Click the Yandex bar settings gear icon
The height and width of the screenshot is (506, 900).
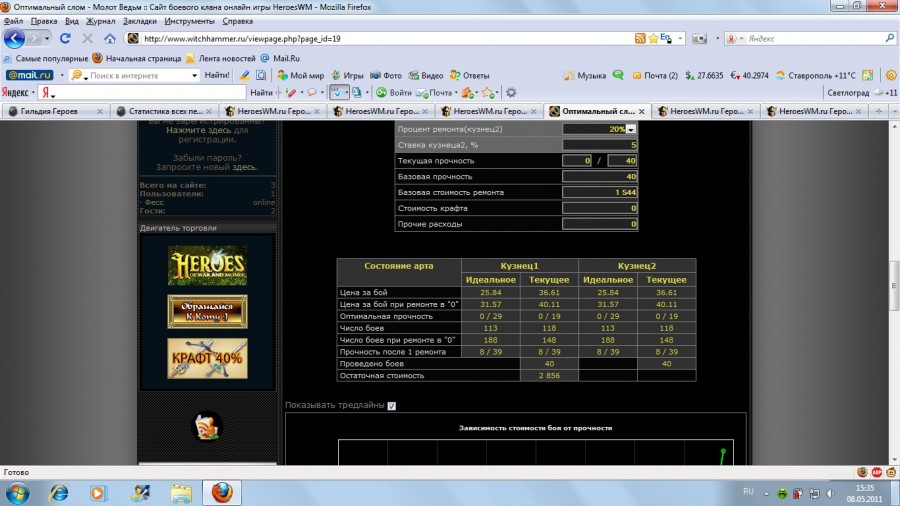tap(511, 92)
